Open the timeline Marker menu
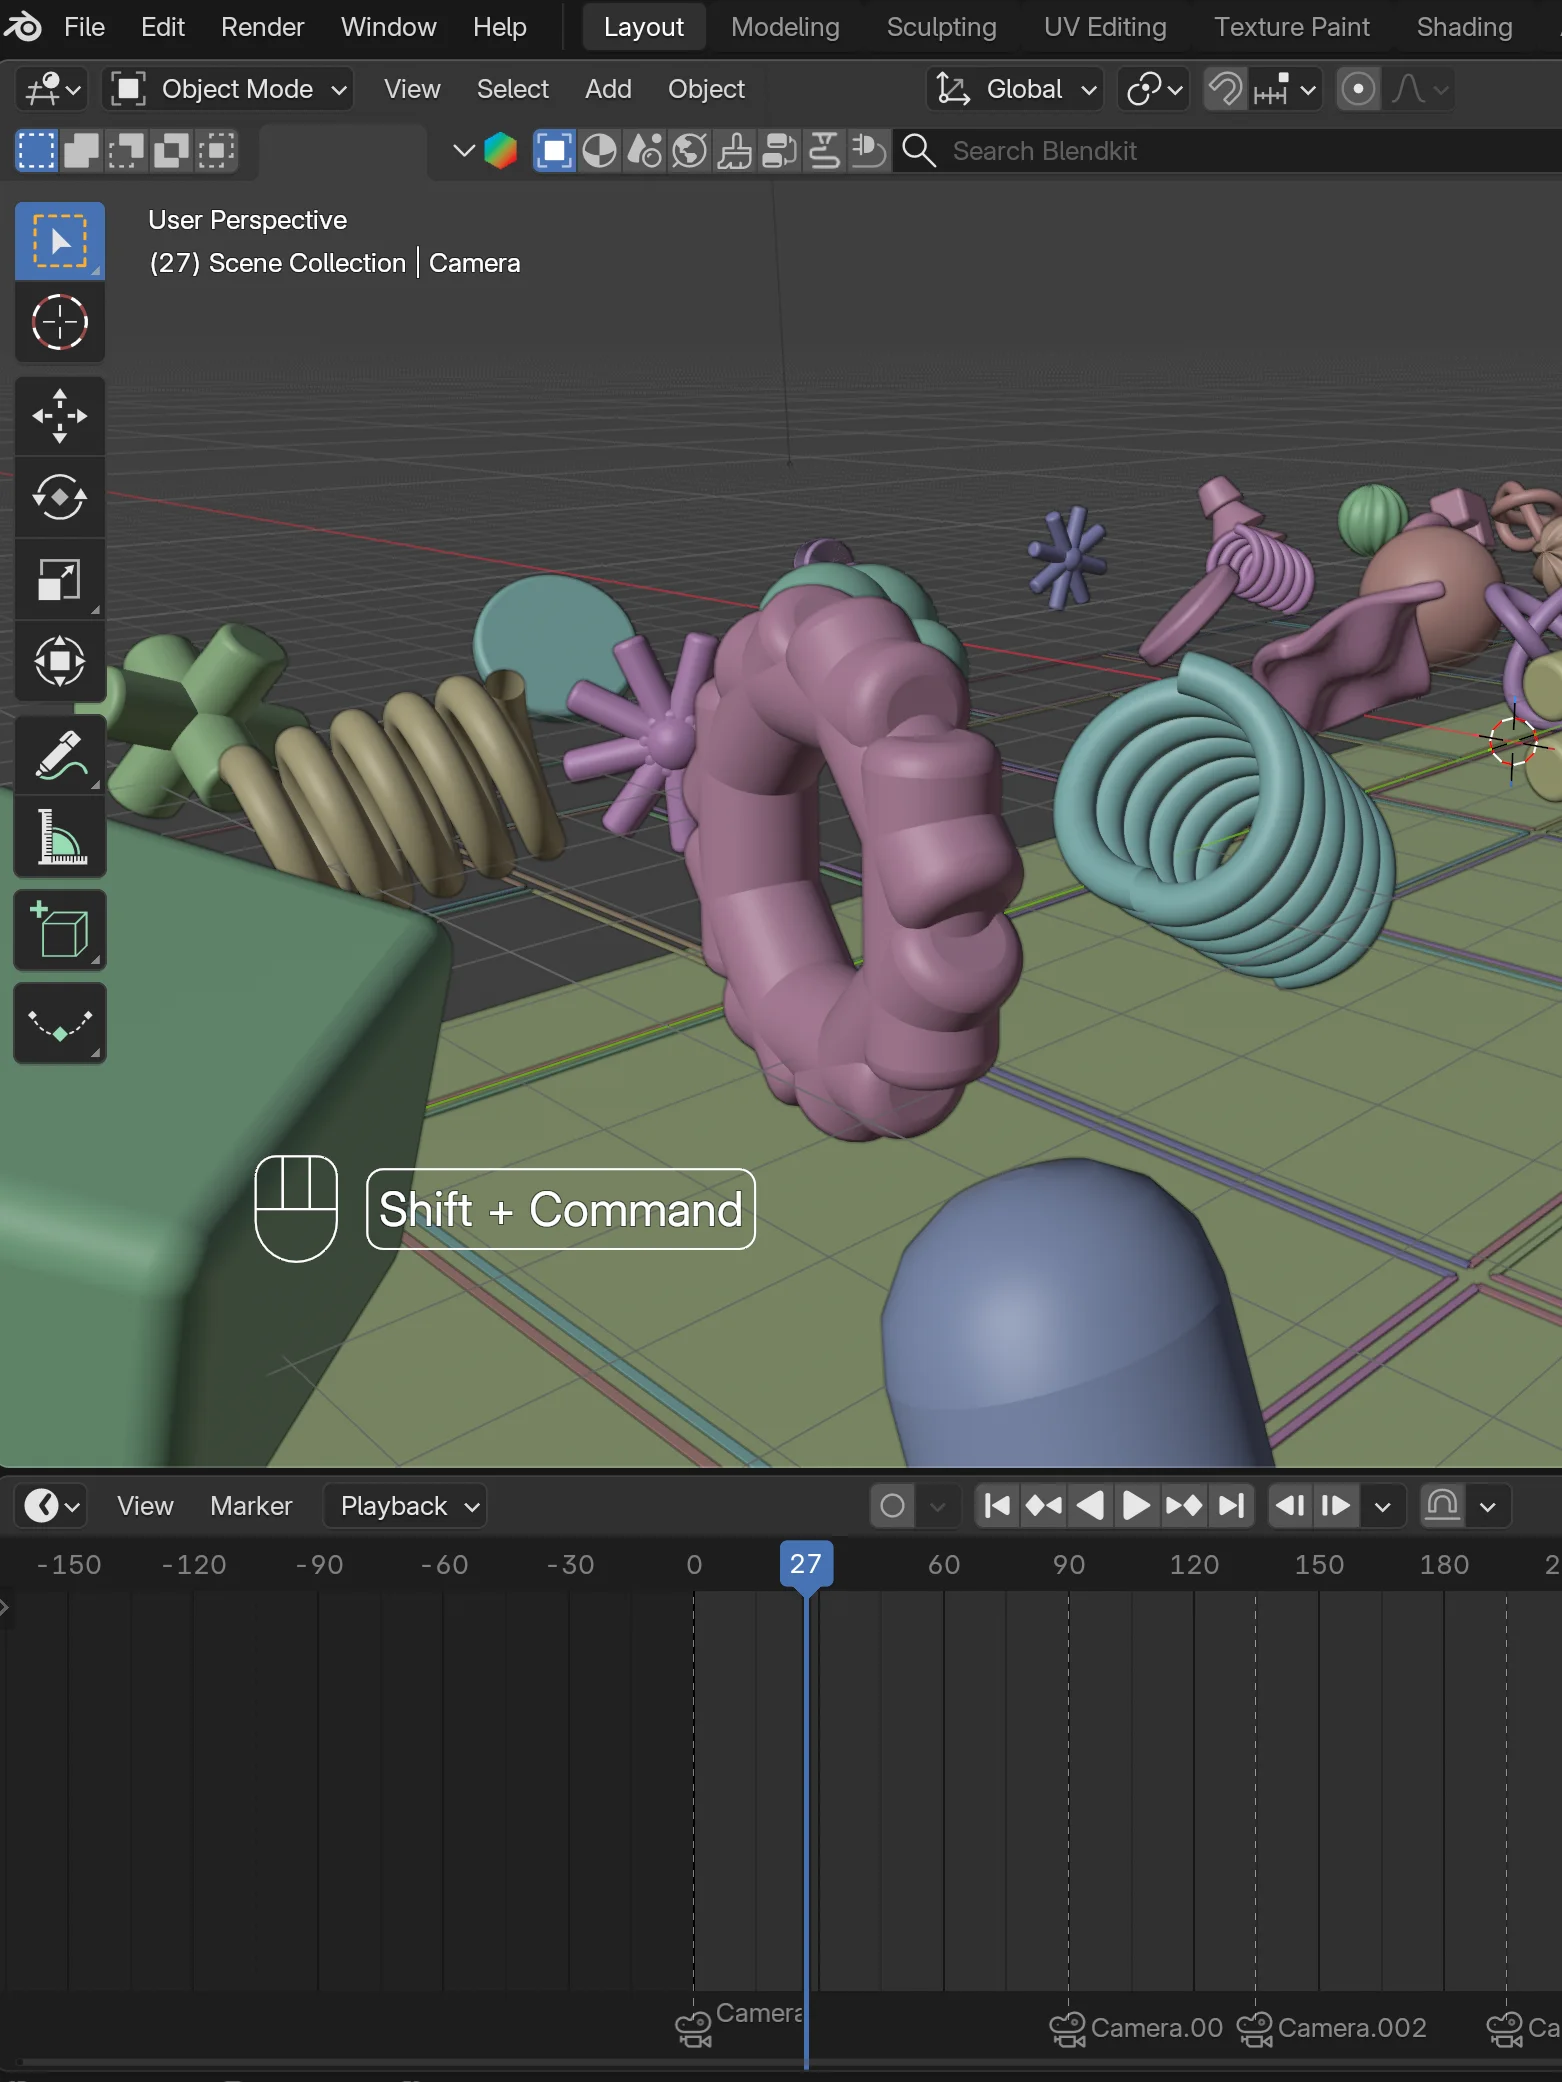 (251, 1505)
